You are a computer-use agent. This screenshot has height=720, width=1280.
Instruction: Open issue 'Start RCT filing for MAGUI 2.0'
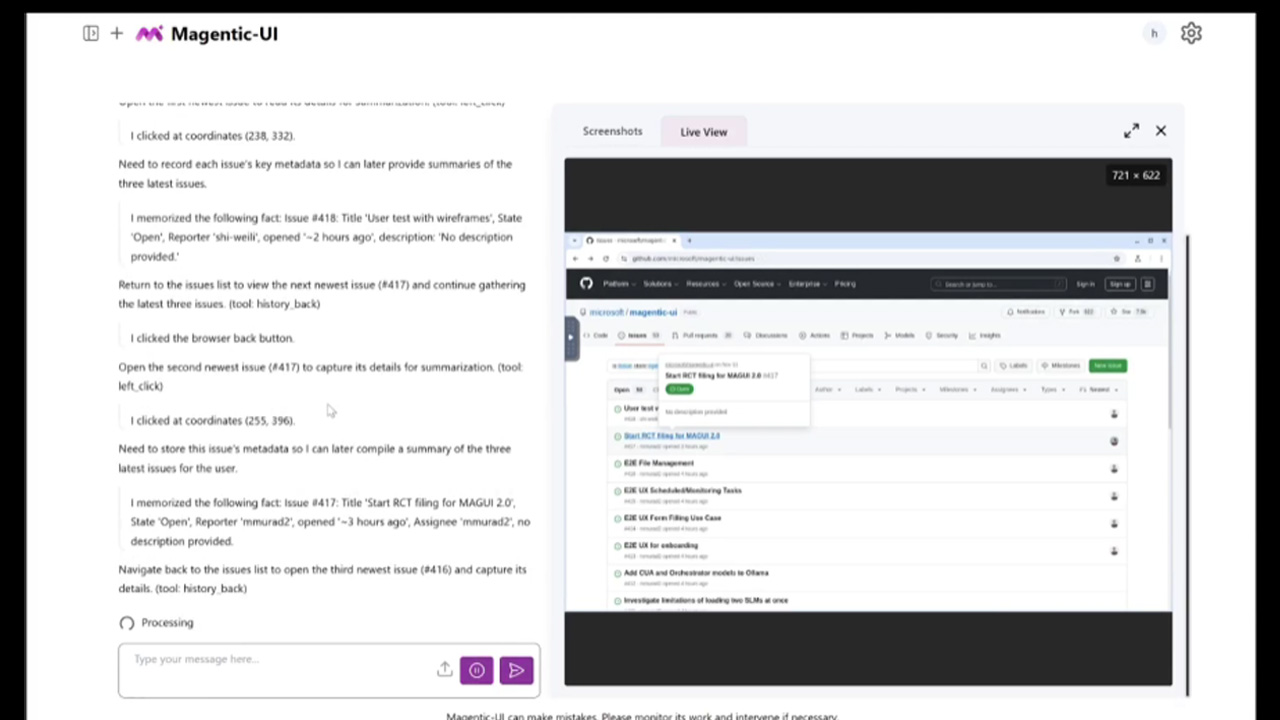[672, 436]
